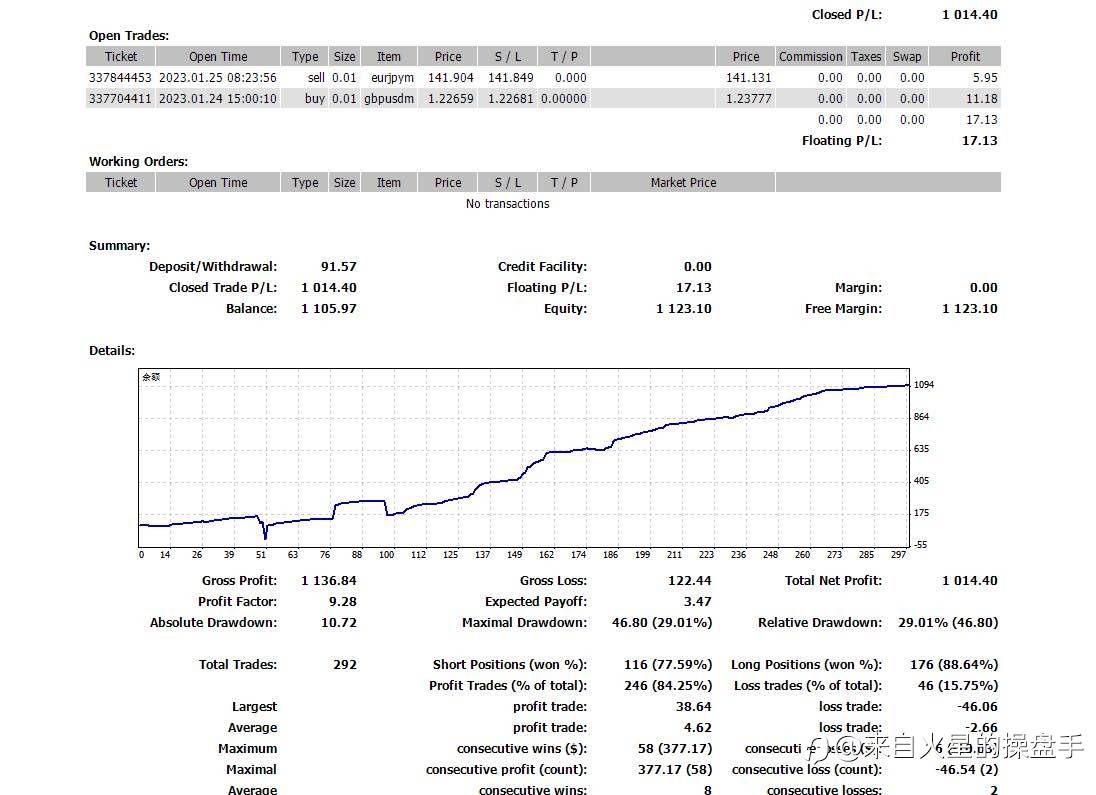1096x795 pixels.
Task: Click Deposit/Withdrawal value 91.57
Action: [338, 266]
